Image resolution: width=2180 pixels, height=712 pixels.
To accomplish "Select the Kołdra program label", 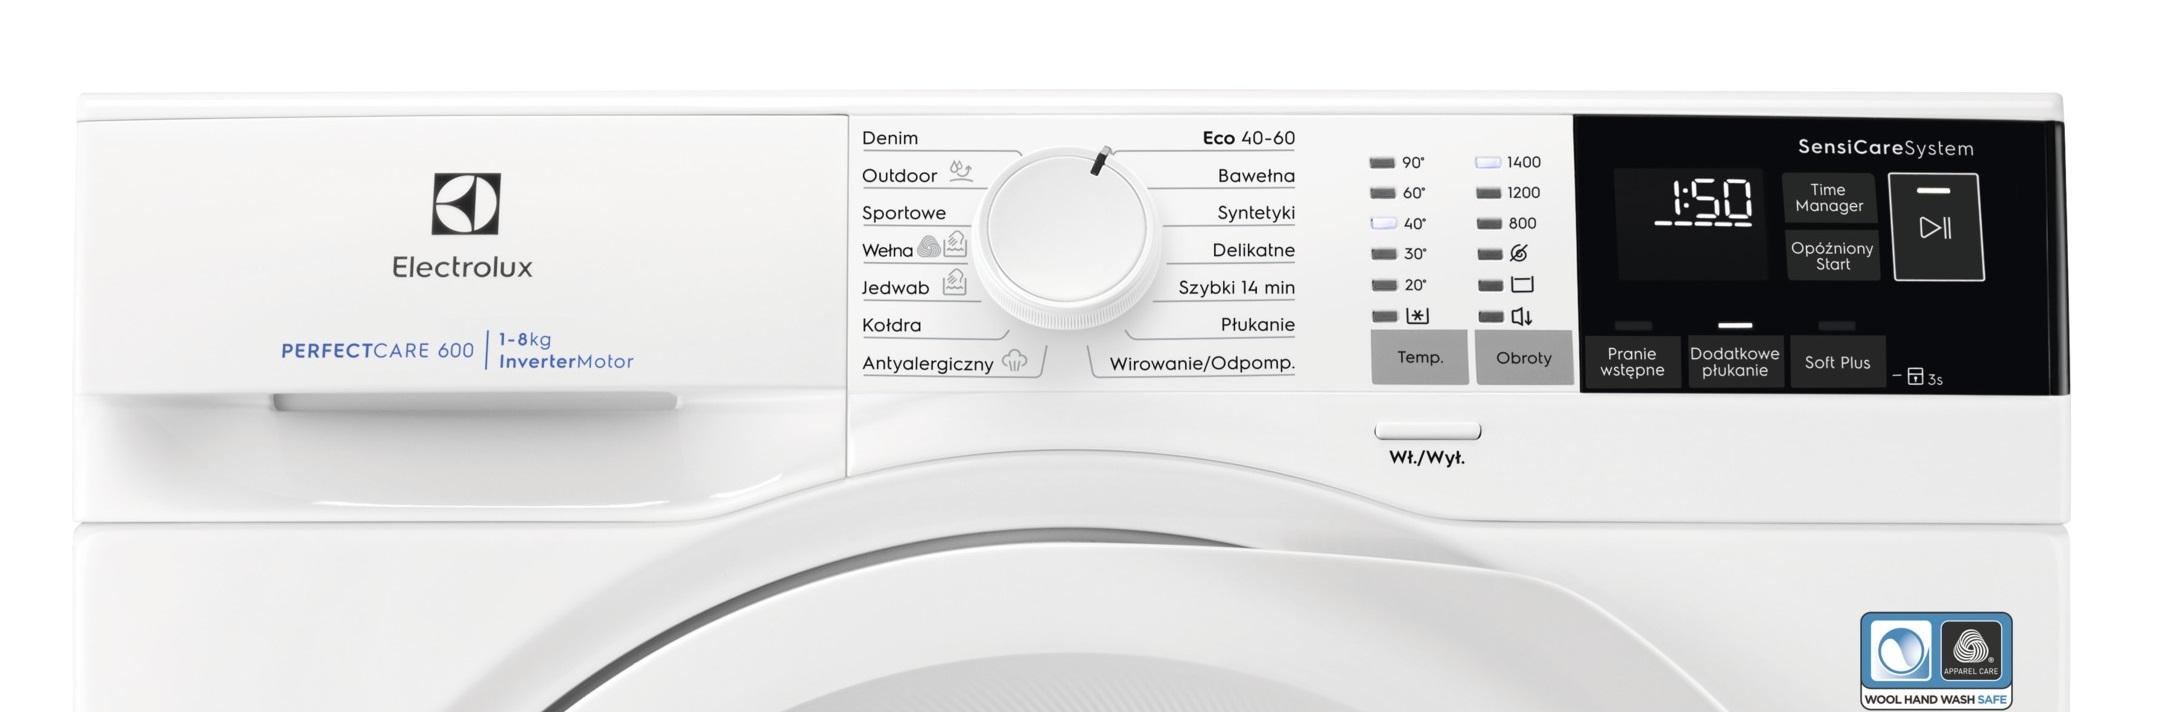I will tap(891, 325).
